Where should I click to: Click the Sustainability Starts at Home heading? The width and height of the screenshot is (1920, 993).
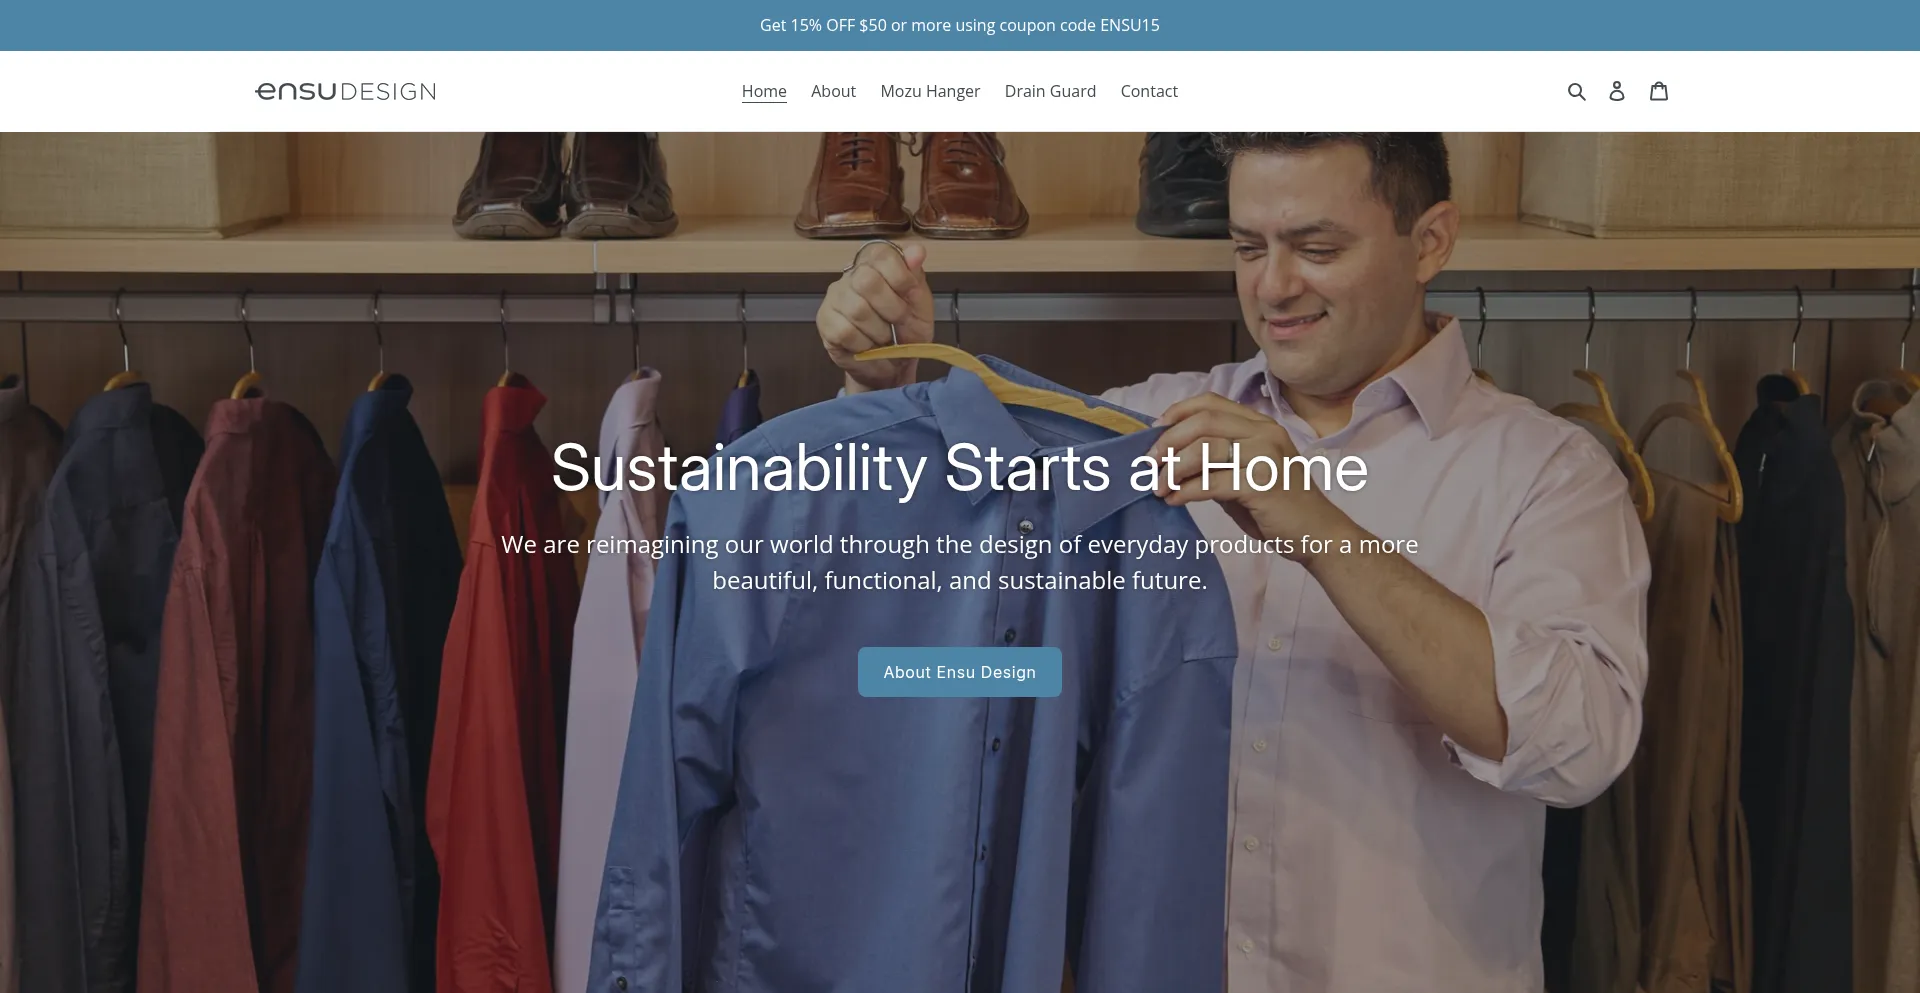(960, 468)
